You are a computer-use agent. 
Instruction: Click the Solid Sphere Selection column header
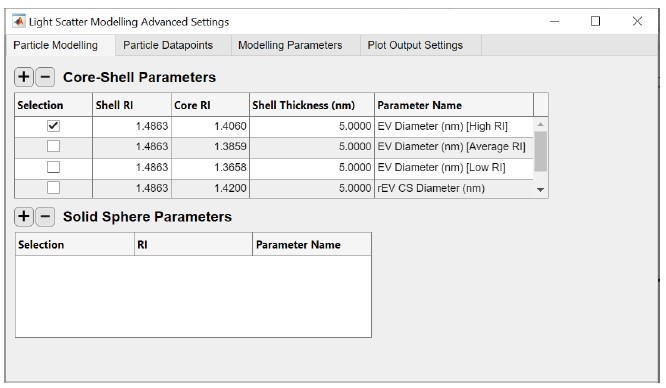[75, 244]
